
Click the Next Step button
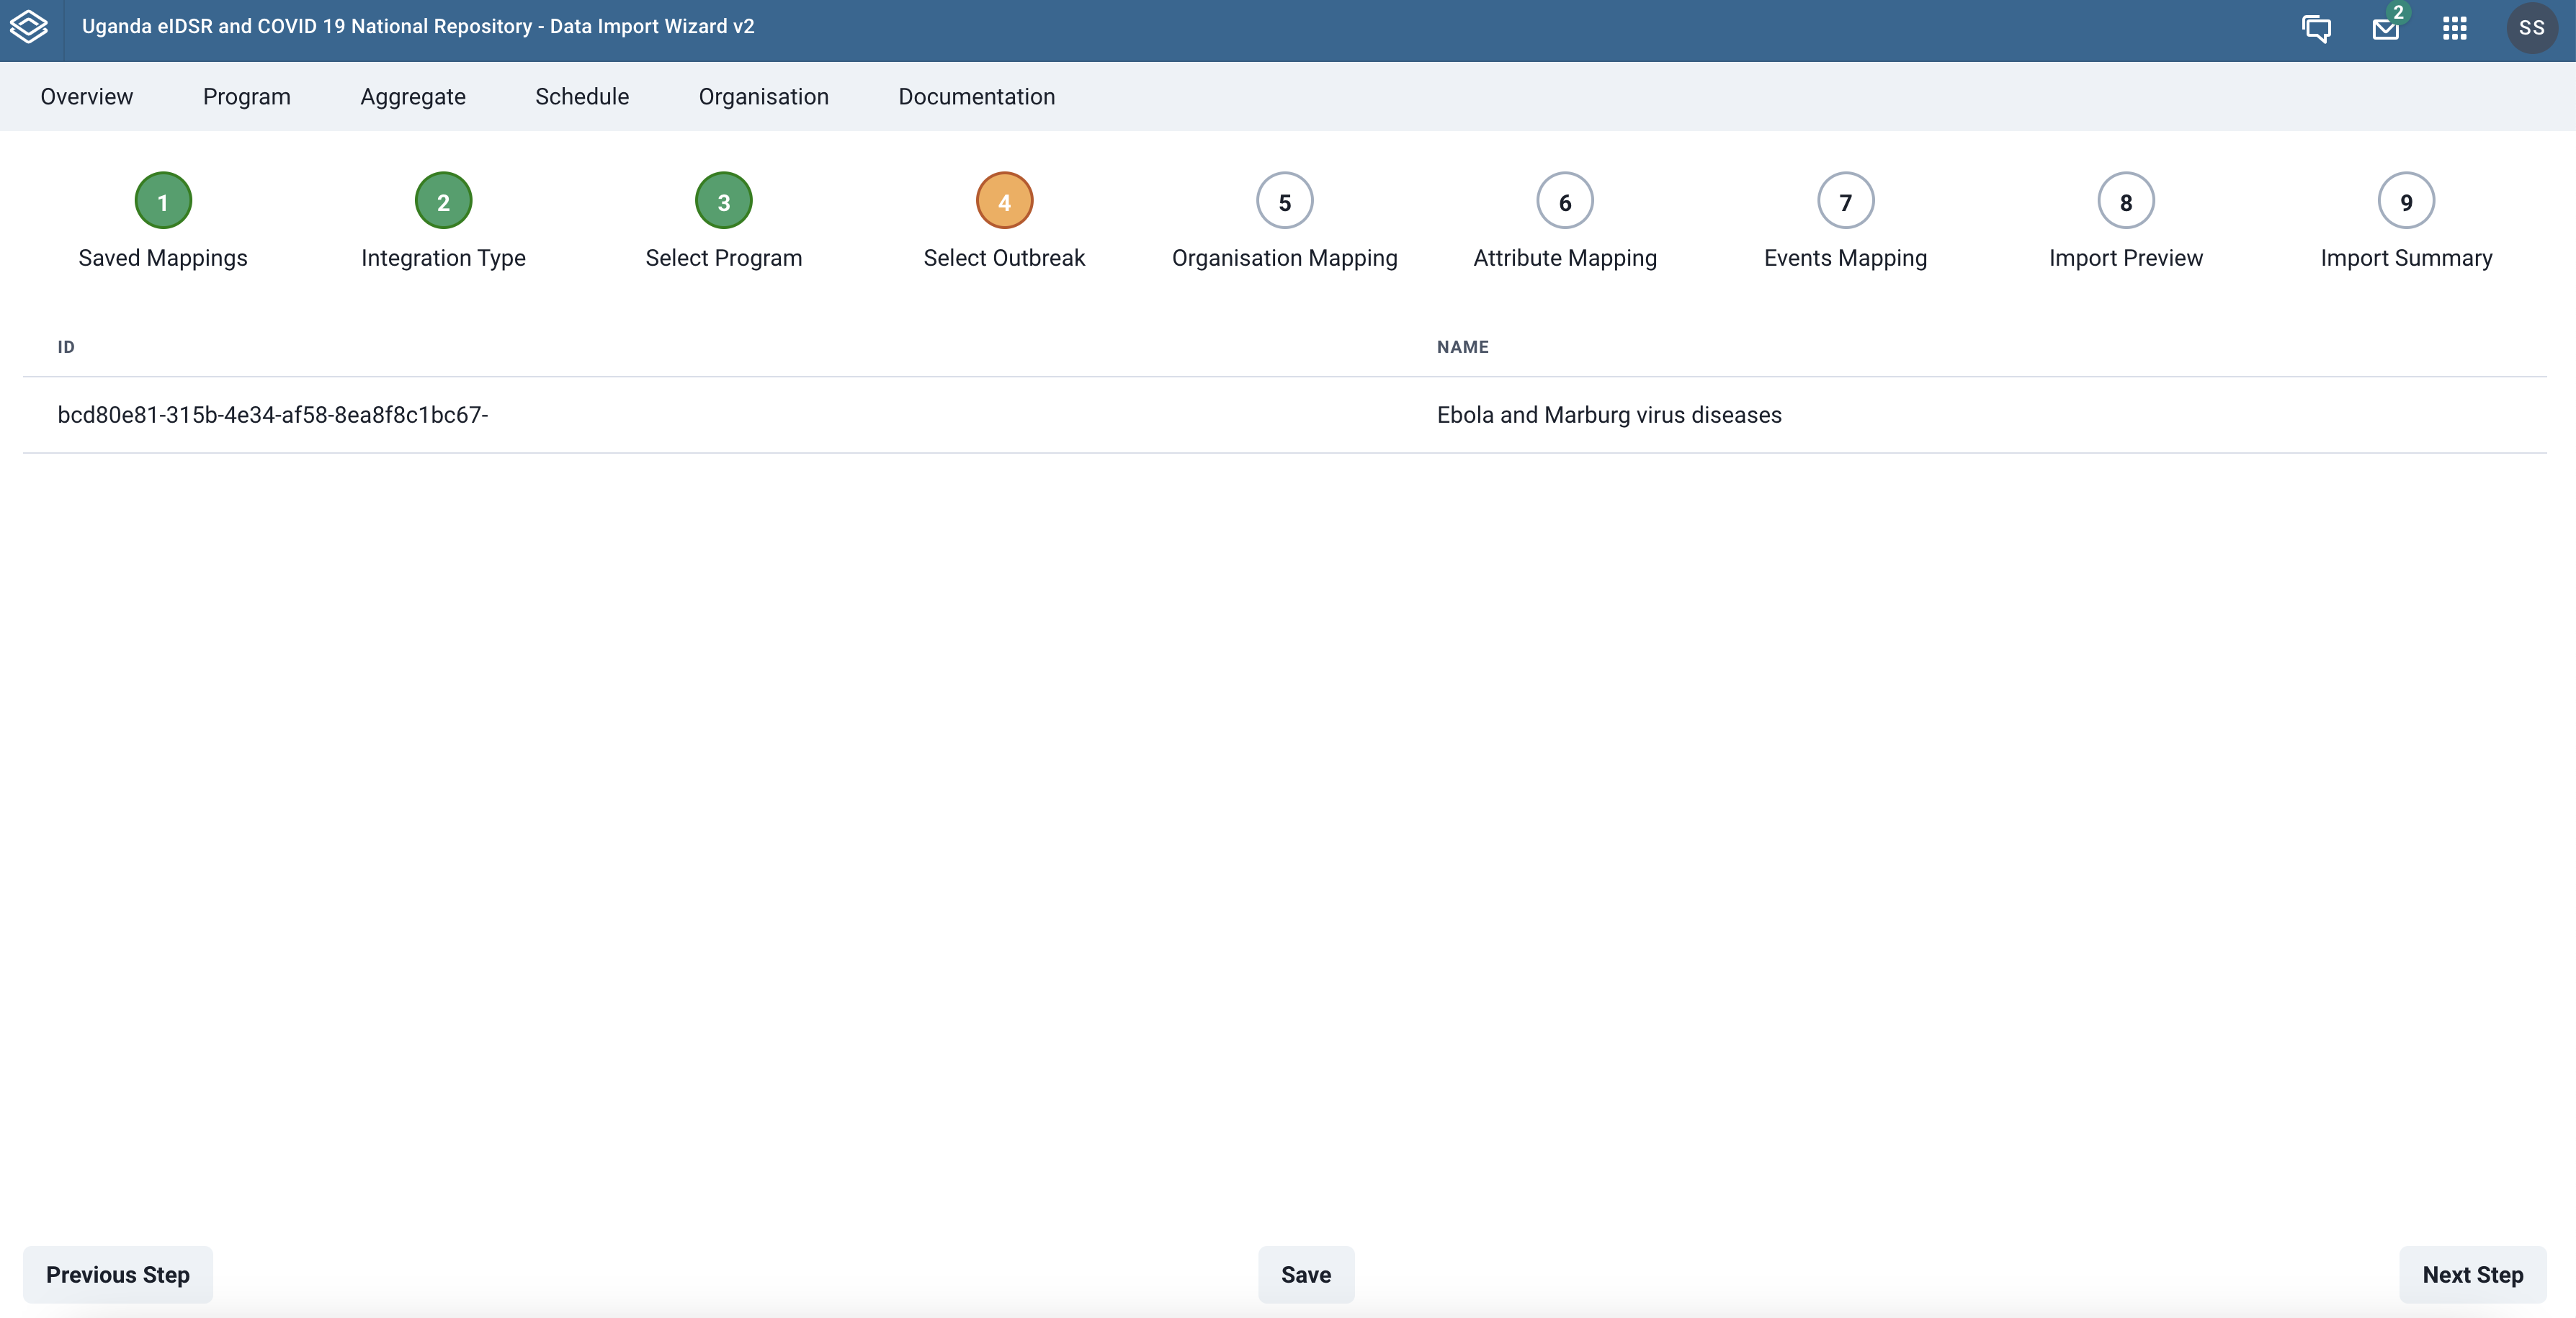[x=2474, y=1274]
